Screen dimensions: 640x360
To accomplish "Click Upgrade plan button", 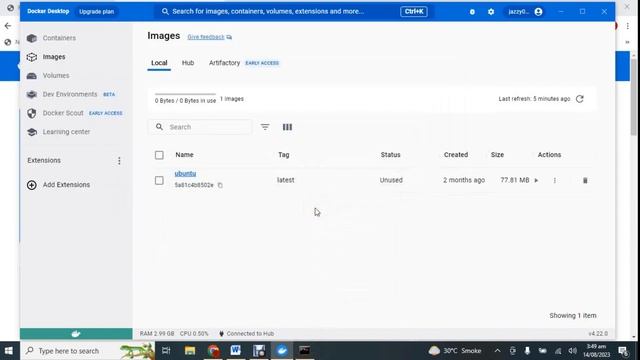I will (96, 11).
